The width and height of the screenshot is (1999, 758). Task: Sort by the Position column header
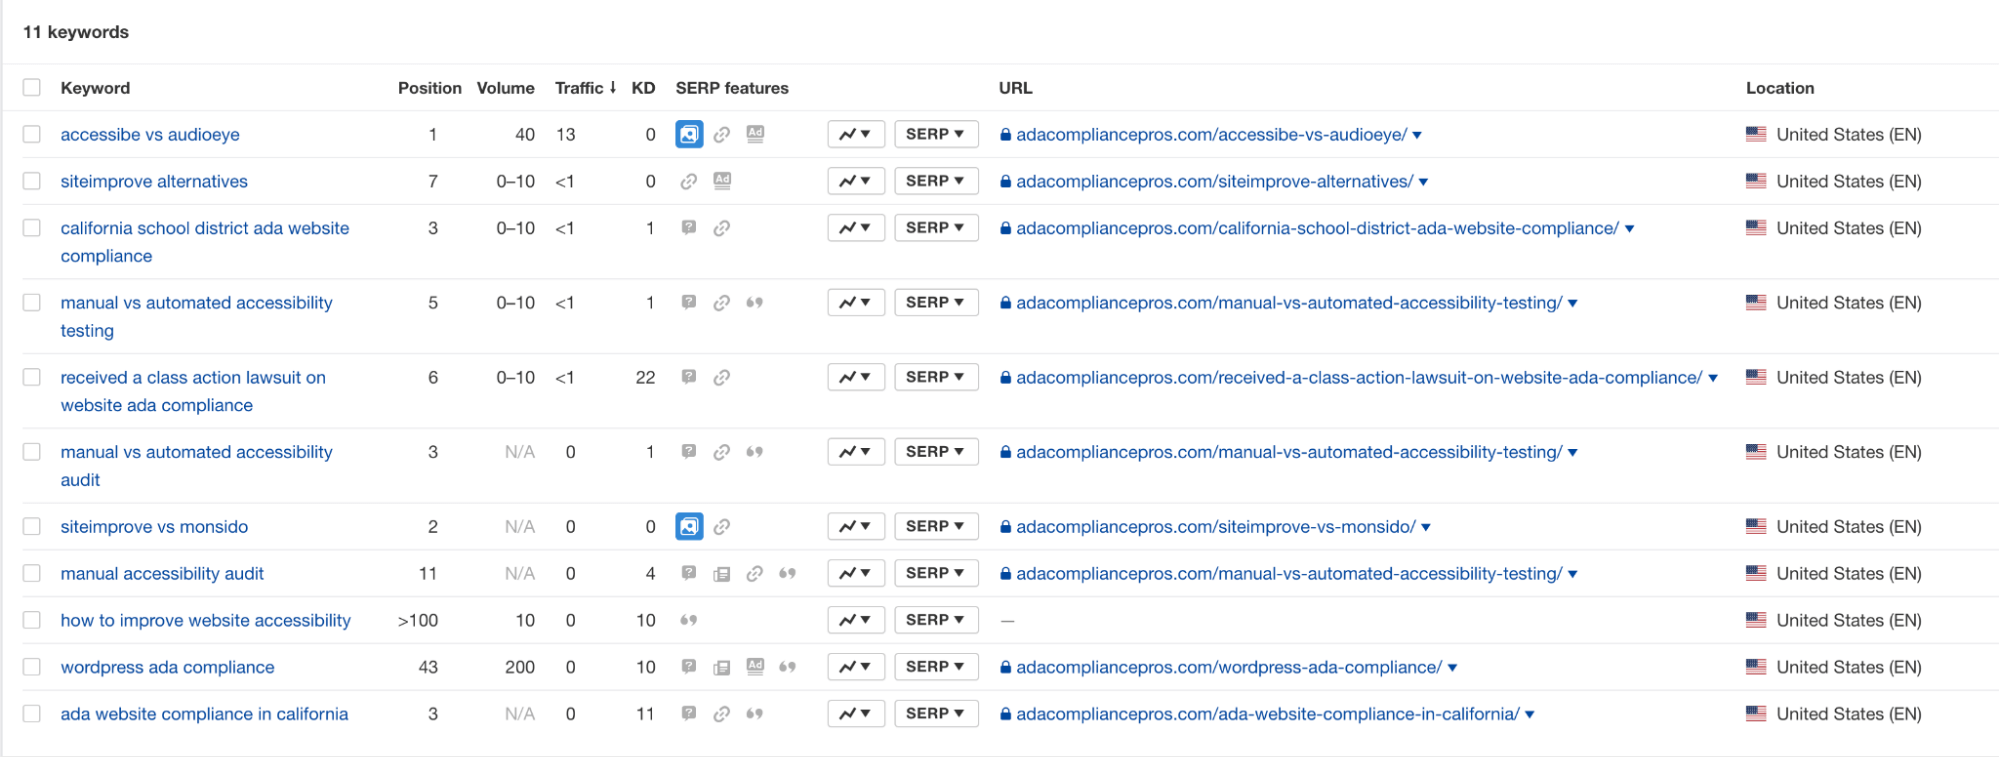pyautogui.click(x=430, y=88)
